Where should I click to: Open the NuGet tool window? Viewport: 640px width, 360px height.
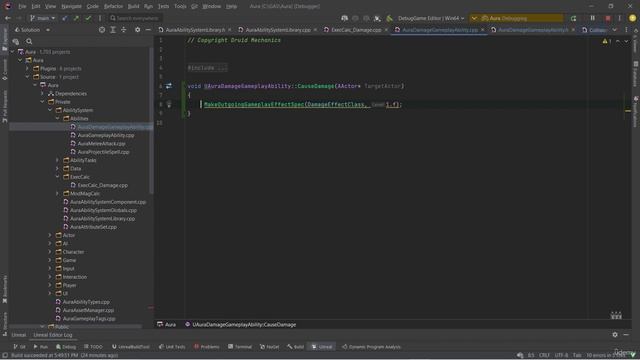[269, 347]
